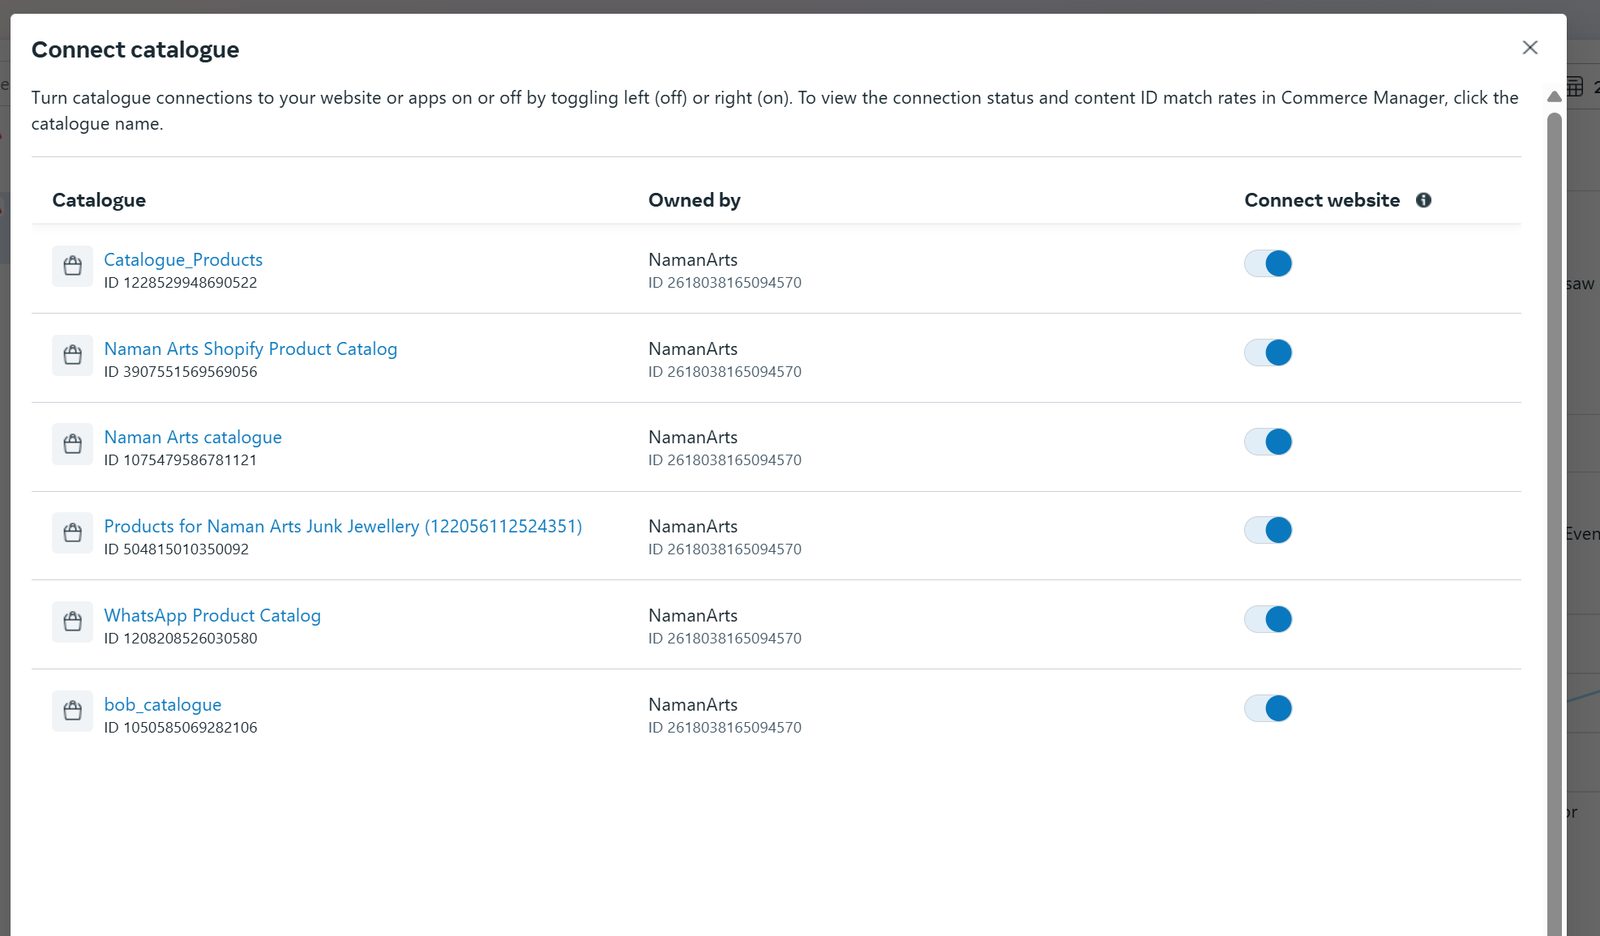Click catalogue ID 1208208526030580

tap(180, 638)
